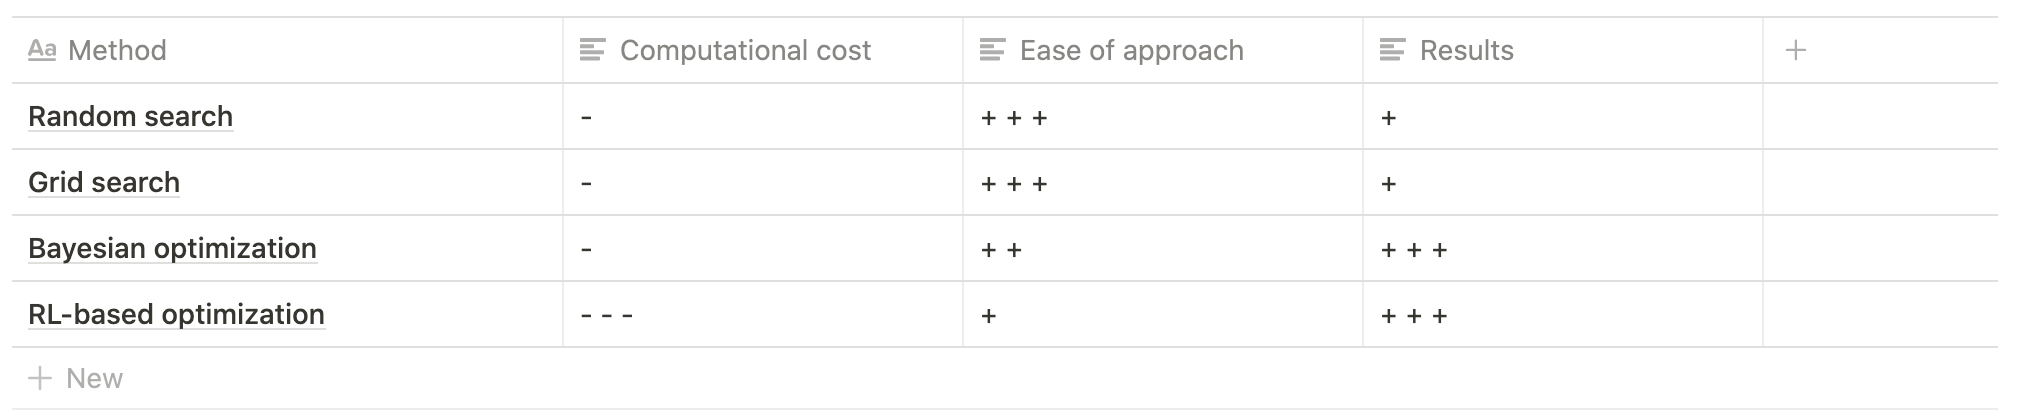Open the Computational cost column header menu
This screenshot has height=420, width=2018.
tap(763, 50)
